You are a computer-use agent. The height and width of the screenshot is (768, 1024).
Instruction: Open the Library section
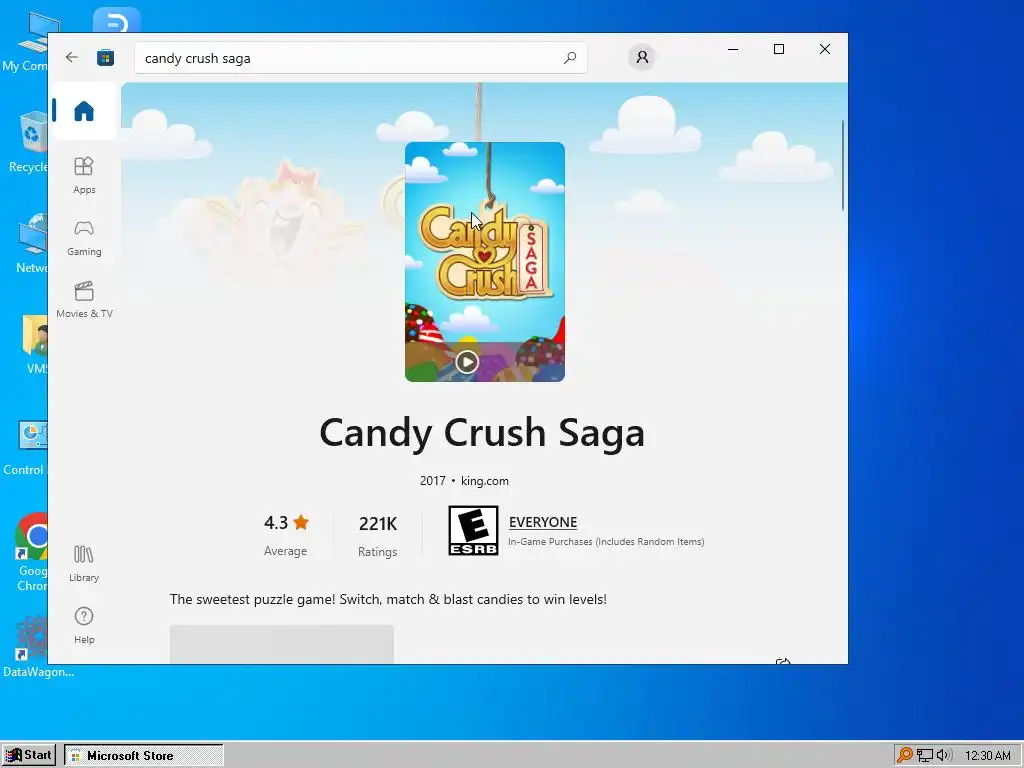click(84, 564)
